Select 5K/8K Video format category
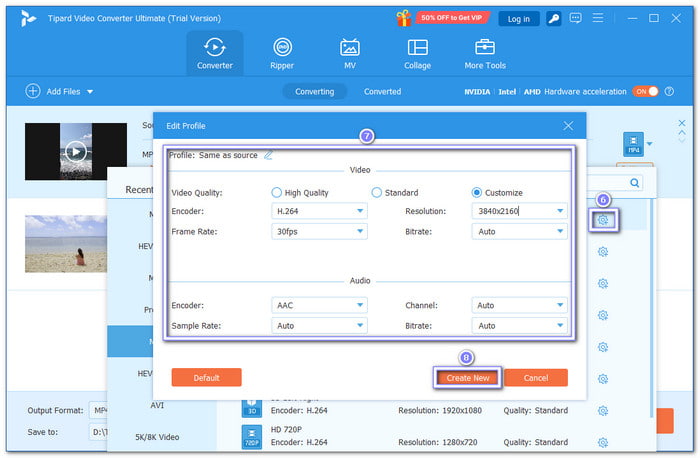 pyautogui.click(x=160, y=436)
